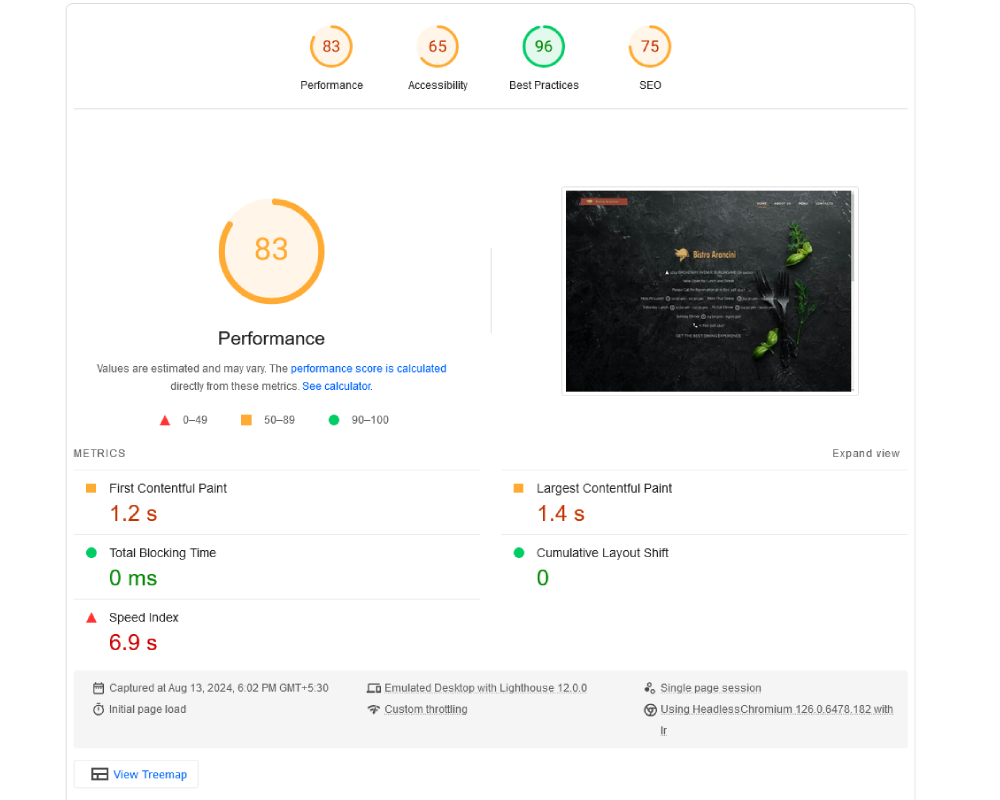
Task: Click the red triangle beside Speed Index
Action: click(x=90, y=617)
